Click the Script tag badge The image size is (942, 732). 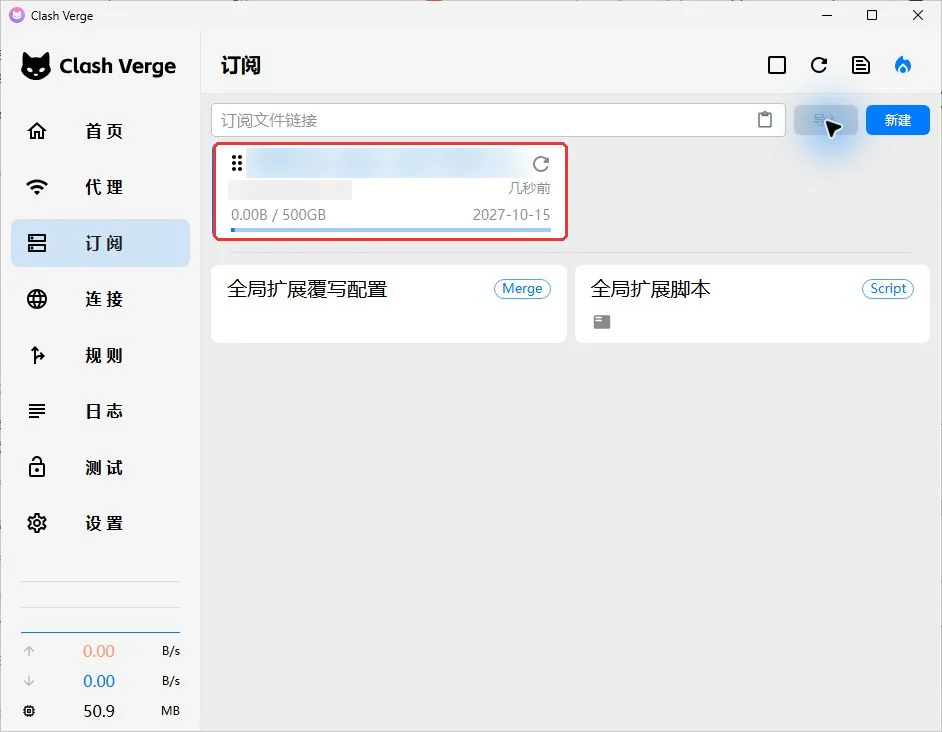[888, 288]
